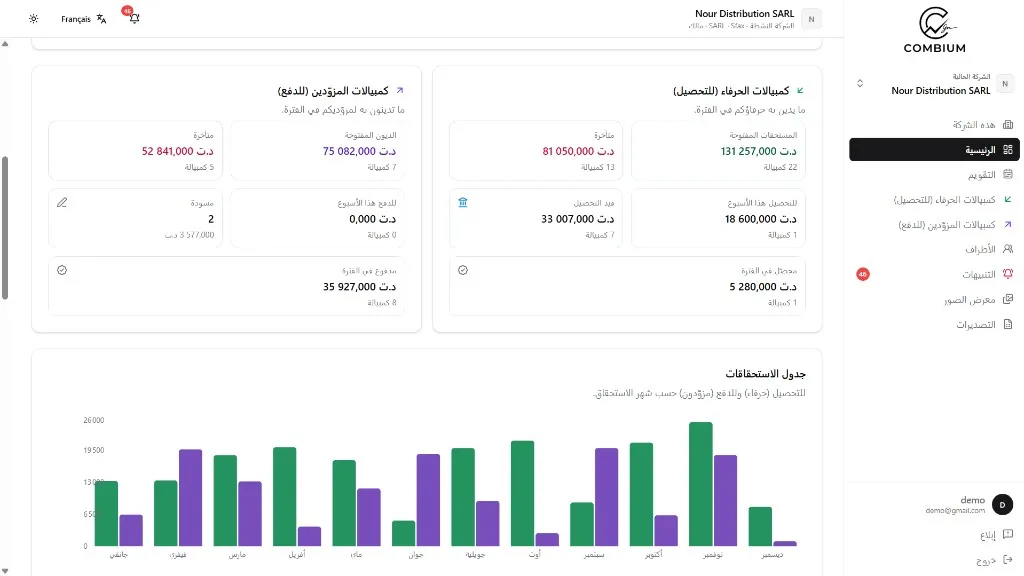Click the building icon beside هذه الشركة

[1008, 124]
